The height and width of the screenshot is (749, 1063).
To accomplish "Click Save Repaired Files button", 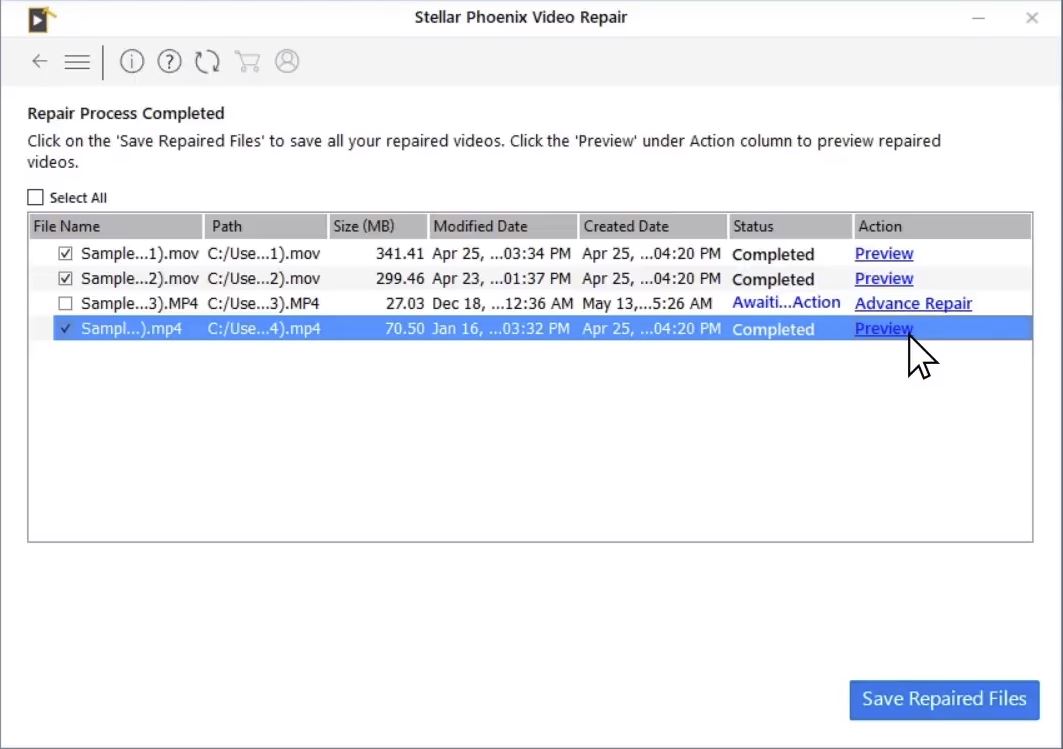I will [x=944, y=700].
